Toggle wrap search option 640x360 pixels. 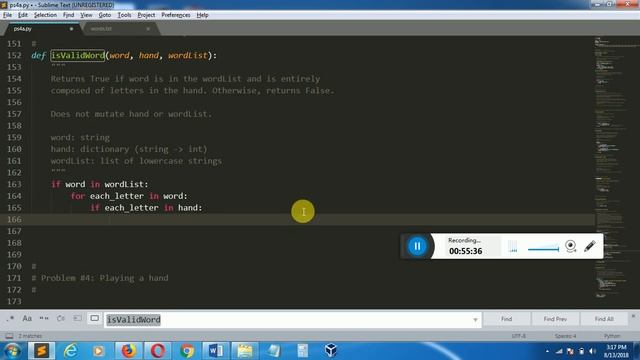60,319
